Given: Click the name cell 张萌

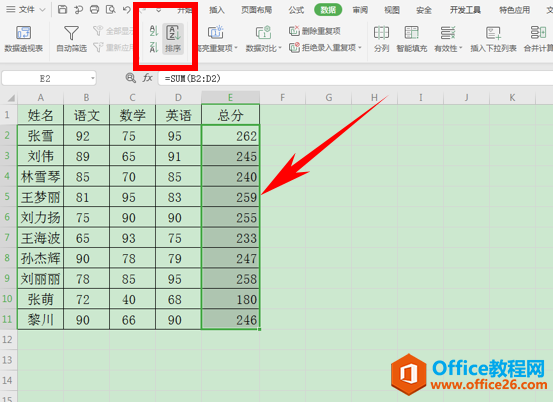Looking at the screenshot, I should (41, 300).
